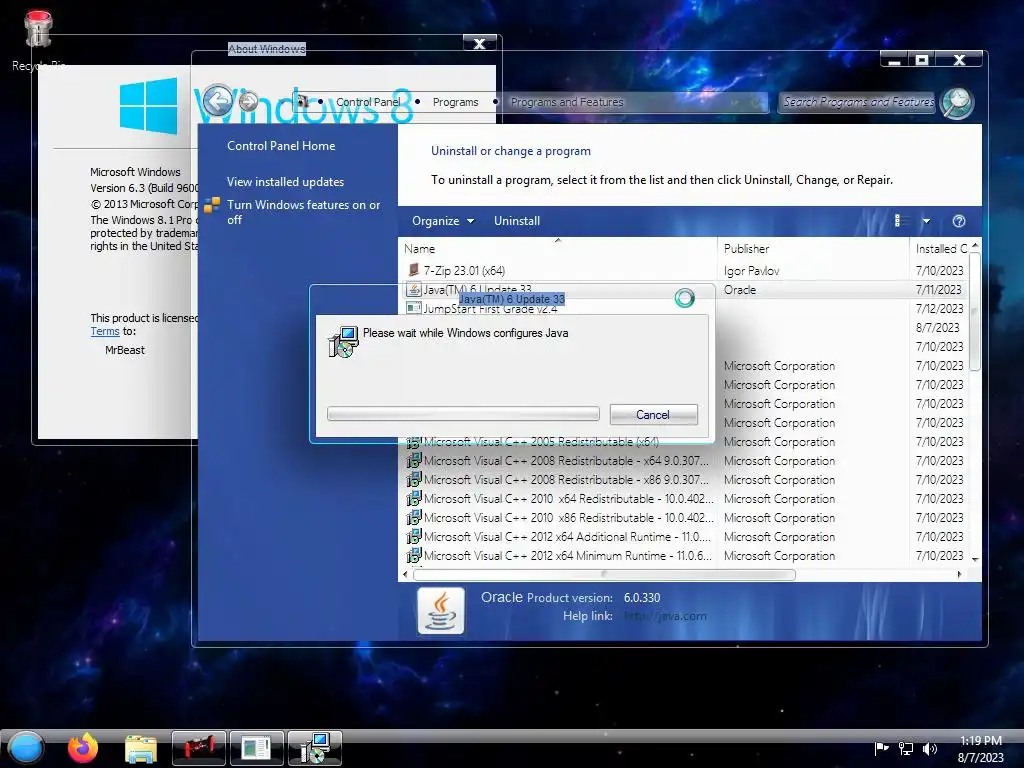The width and height of the screenshot is (1024, 768).
Task: Switch to Control Panel taskbar button
Action: tap(256, 748)
